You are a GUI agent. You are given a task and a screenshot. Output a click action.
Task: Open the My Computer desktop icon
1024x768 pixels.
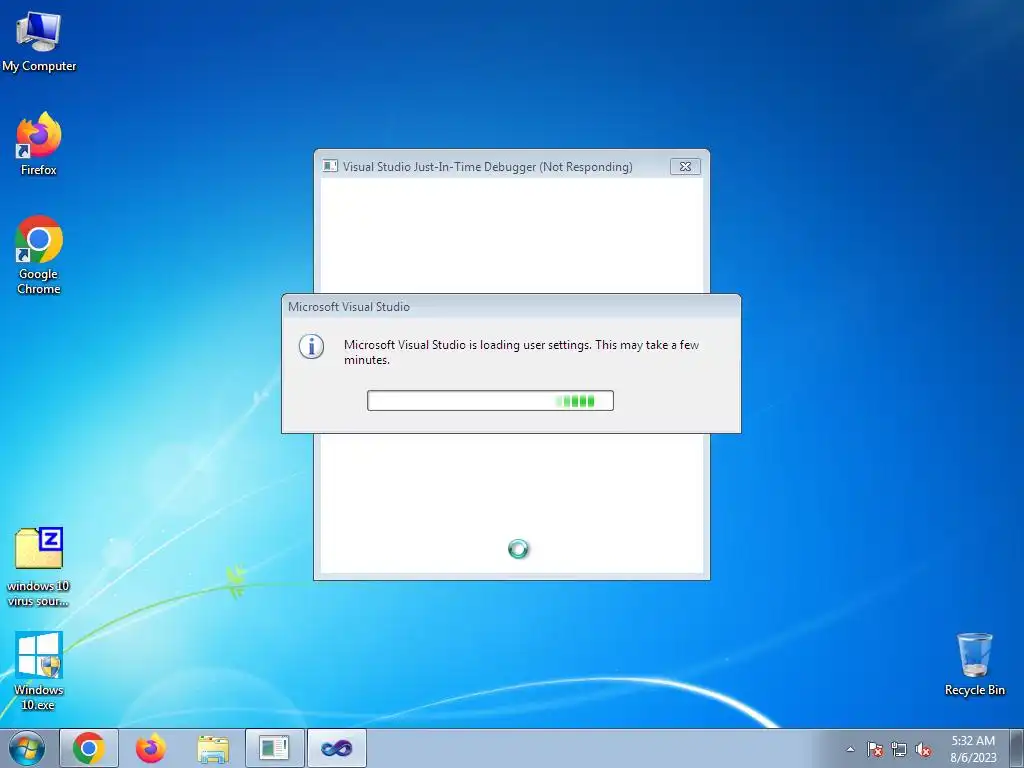click(39, 41)
